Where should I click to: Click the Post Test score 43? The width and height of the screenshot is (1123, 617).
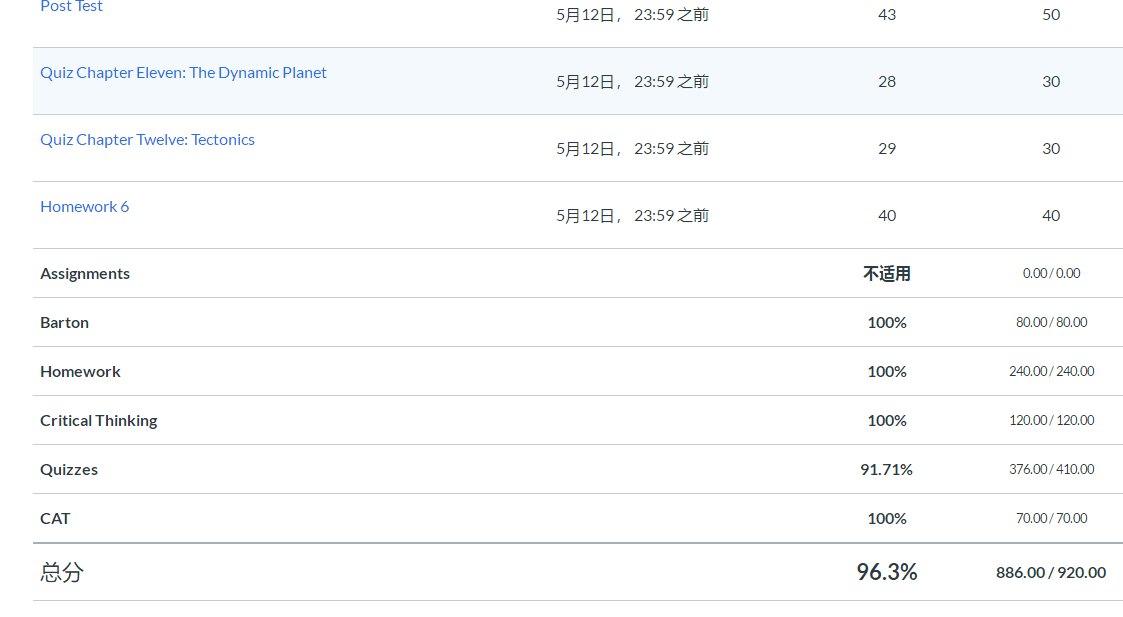click(886, 15)
